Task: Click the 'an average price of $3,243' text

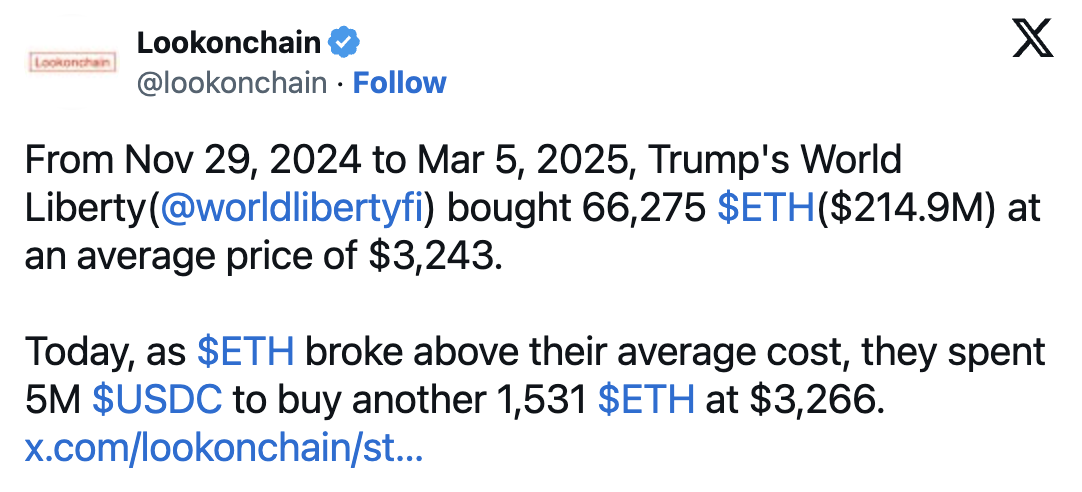Action: pyautogui.click(x=261, y=256)
